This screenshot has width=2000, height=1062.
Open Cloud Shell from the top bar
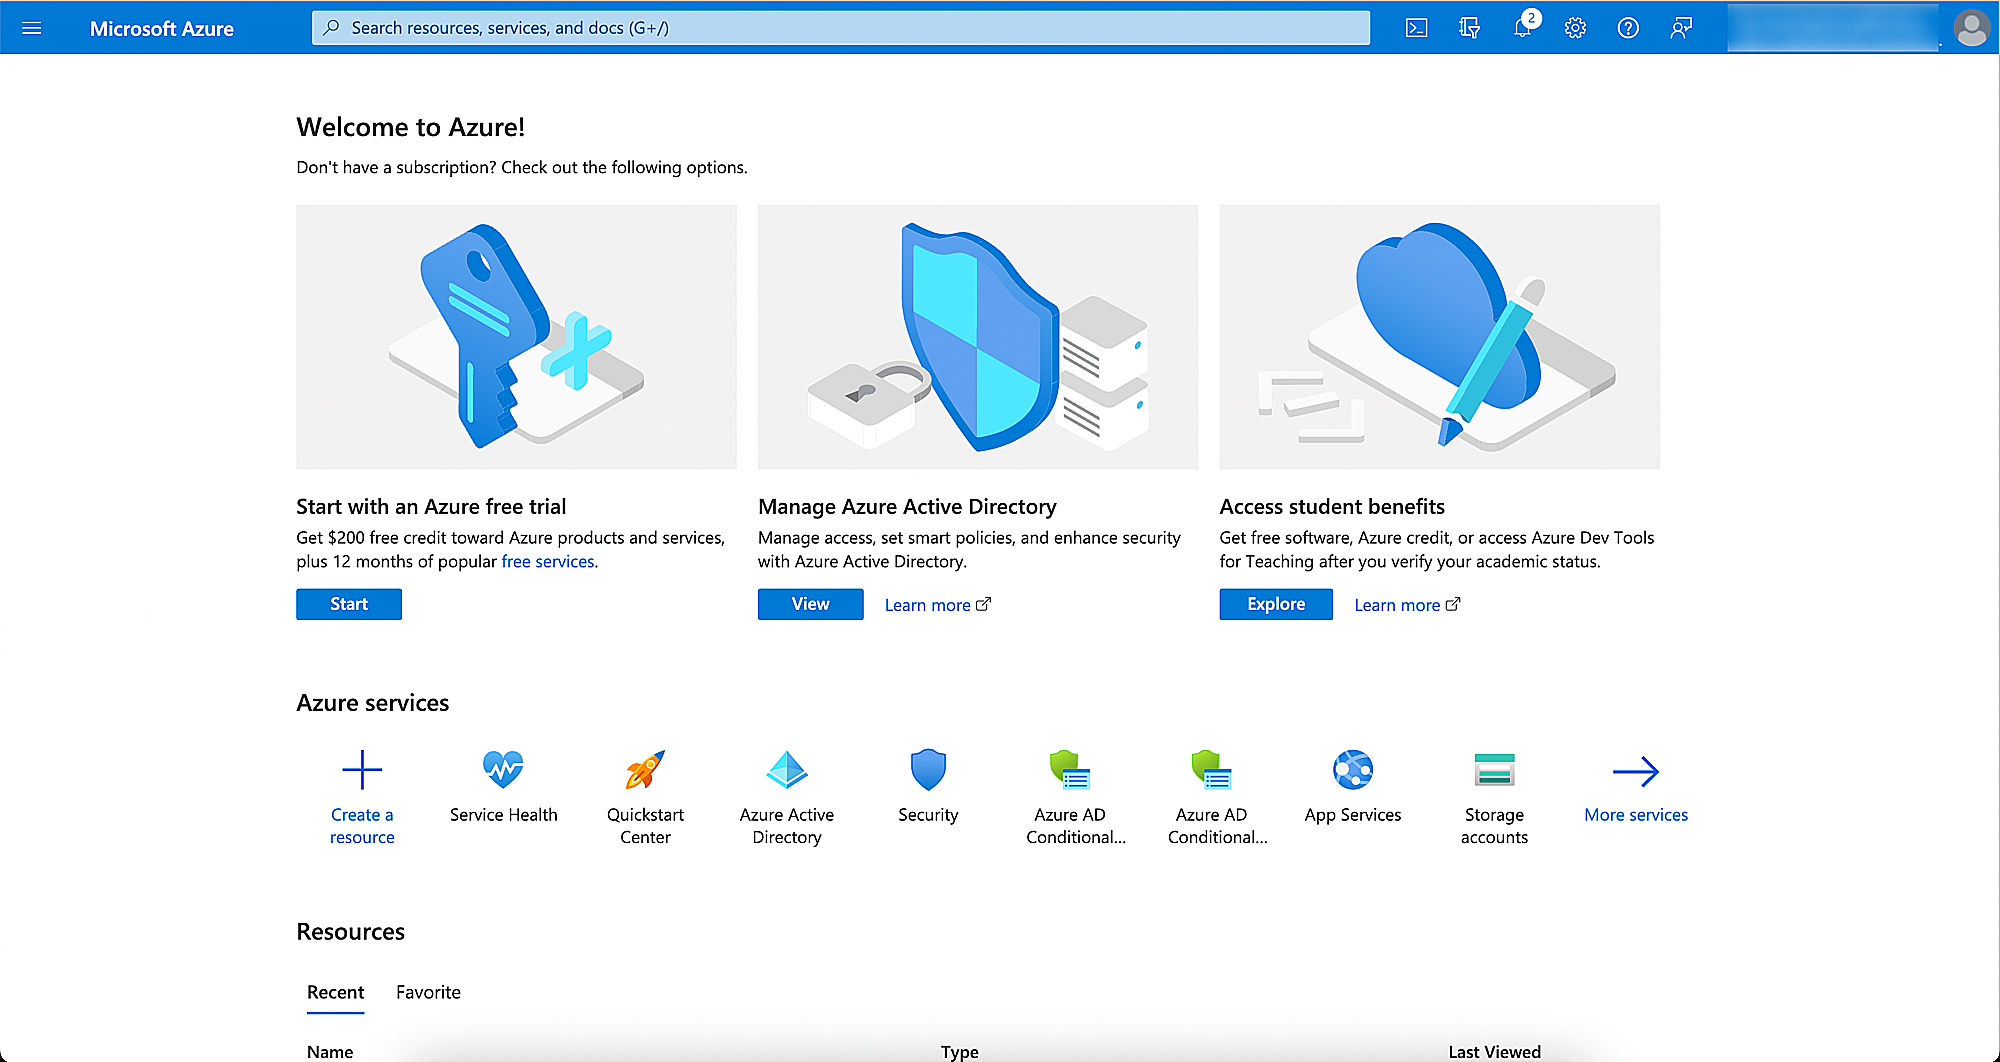tap(1416, 28)
